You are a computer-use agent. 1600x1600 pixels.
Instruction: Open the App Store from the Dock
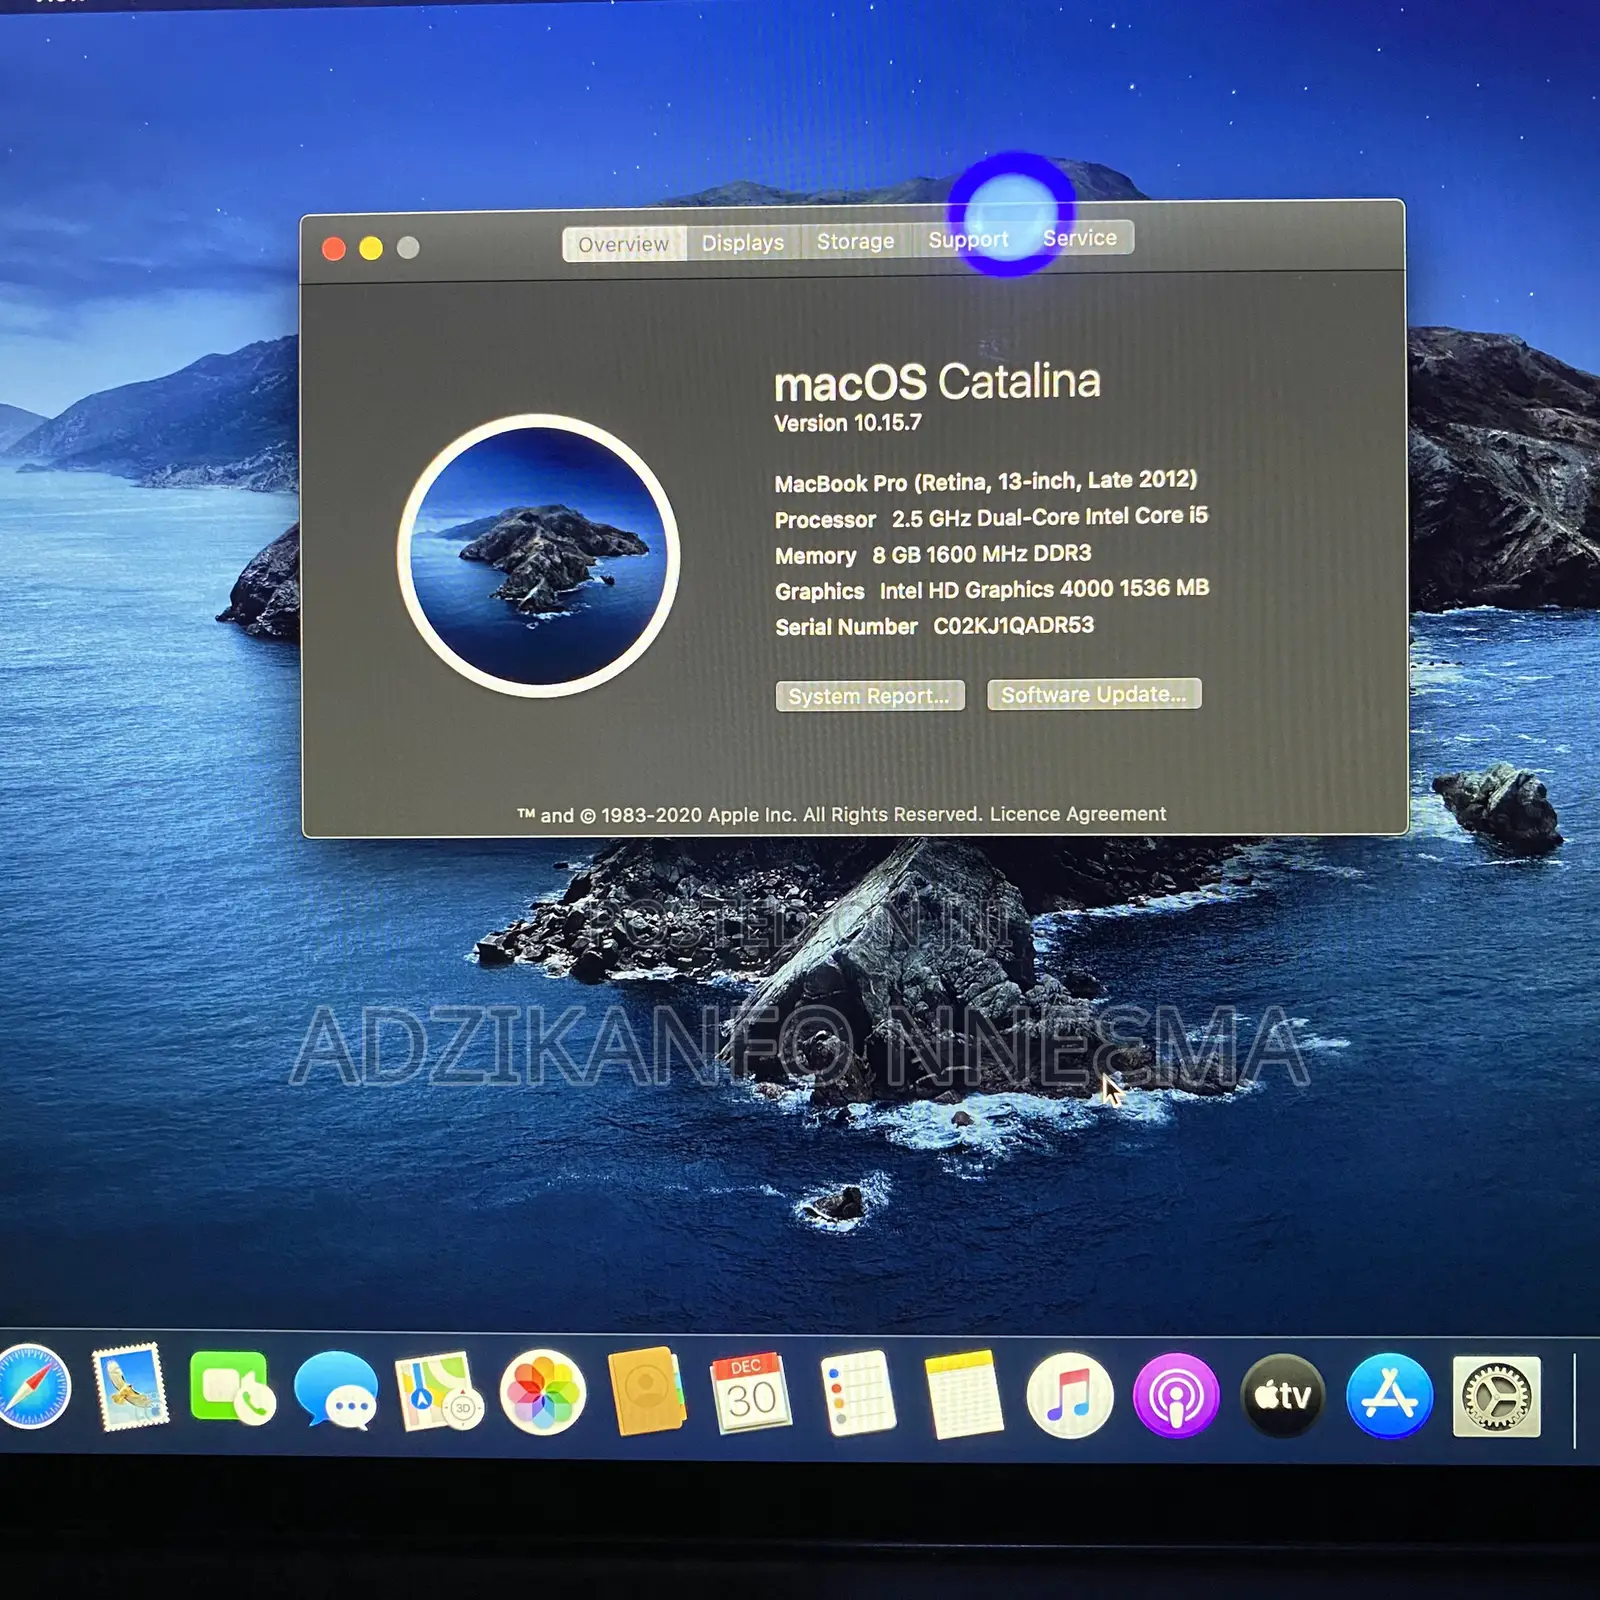pos(1389,1395)
